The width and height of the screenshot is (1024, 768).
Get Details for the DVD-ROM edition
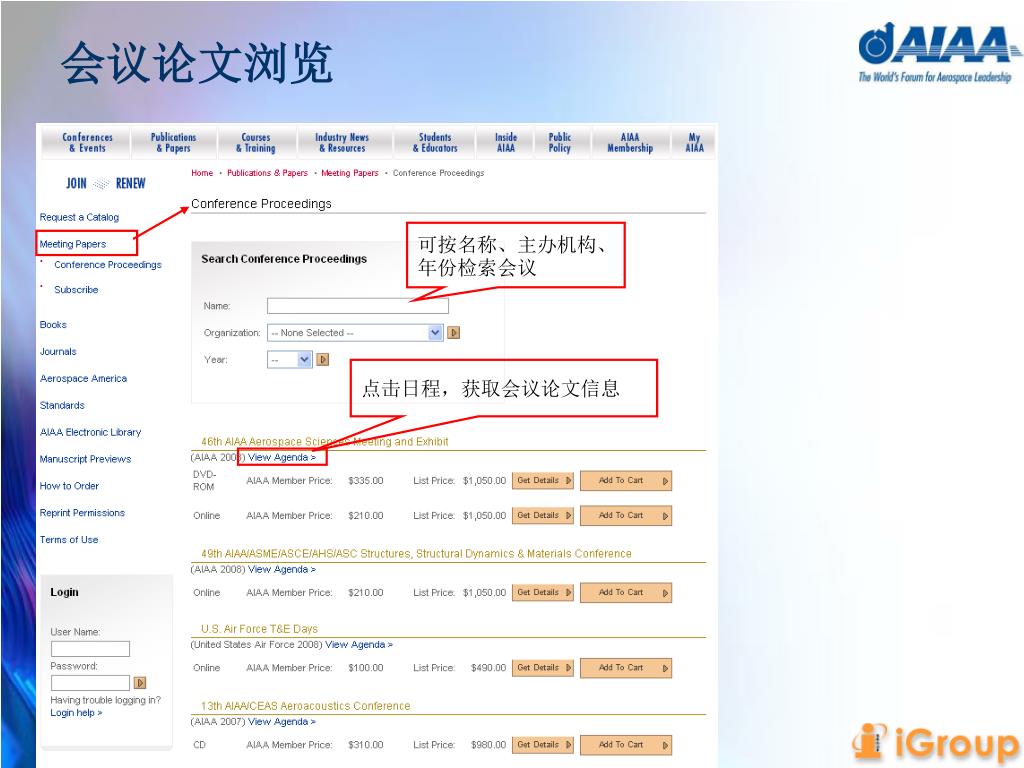[543, 481]
